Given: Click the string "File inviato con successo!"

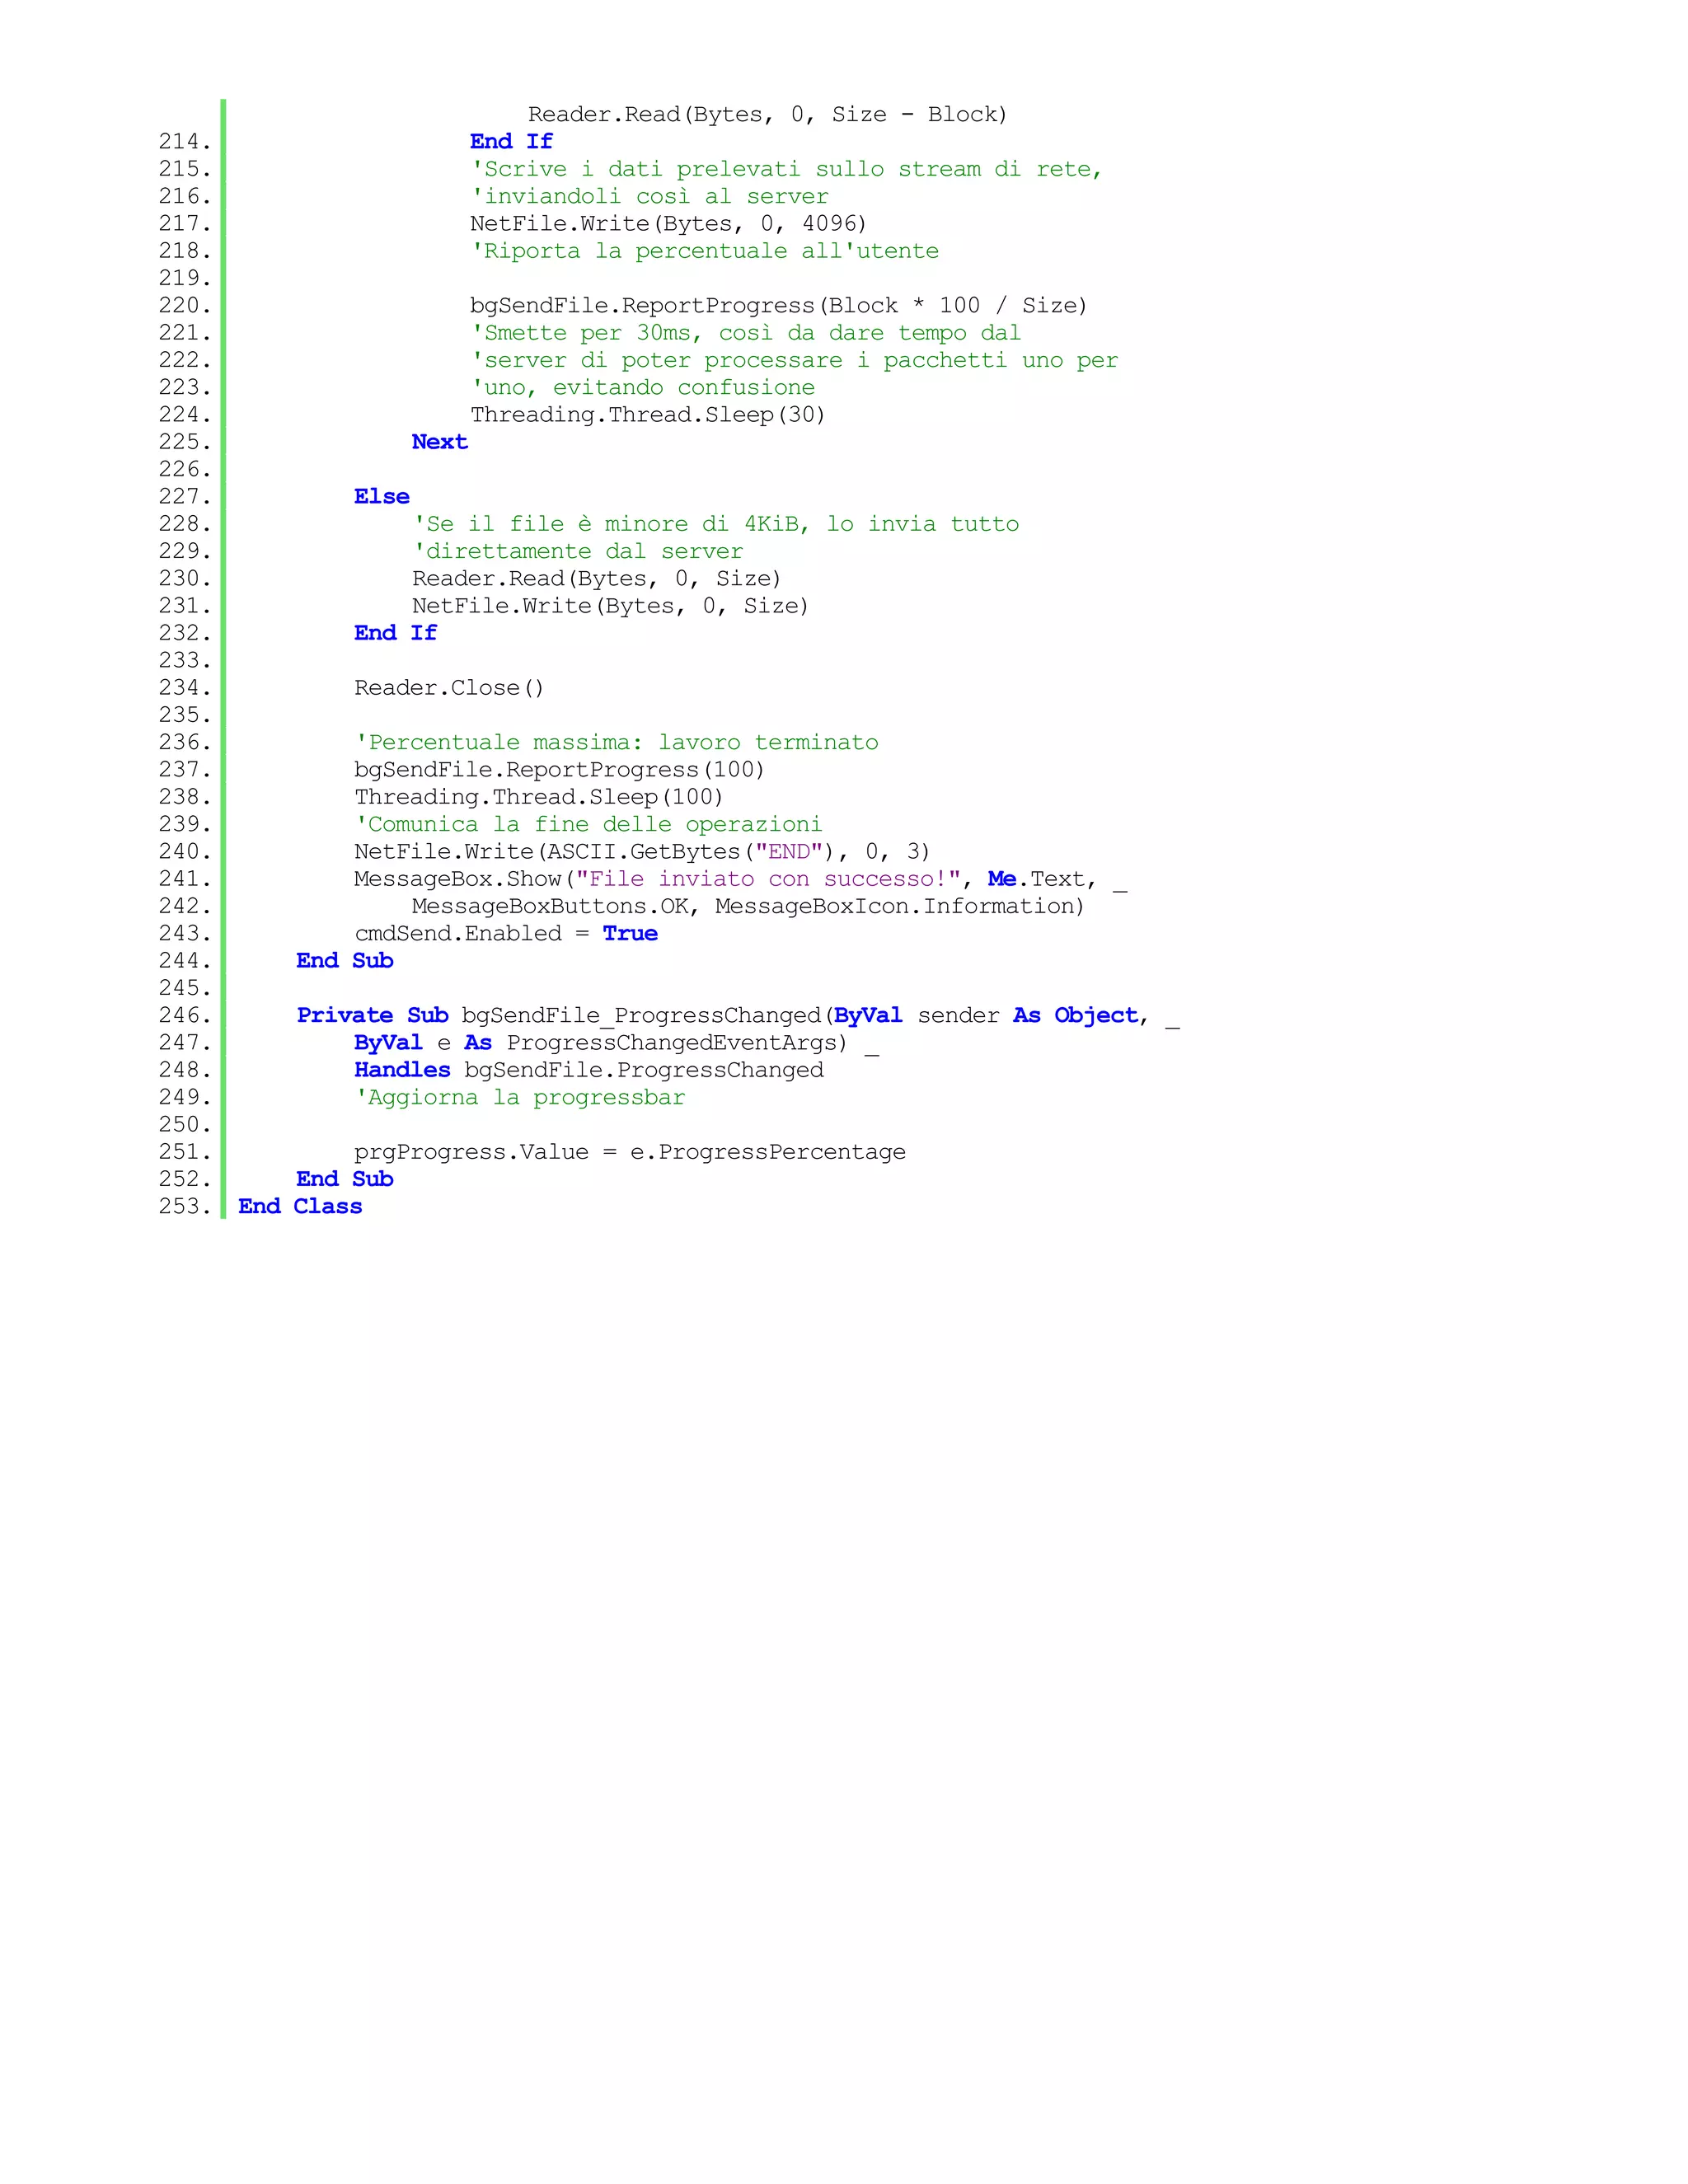Looking at the screenshot, I should [x=767, y=879].
